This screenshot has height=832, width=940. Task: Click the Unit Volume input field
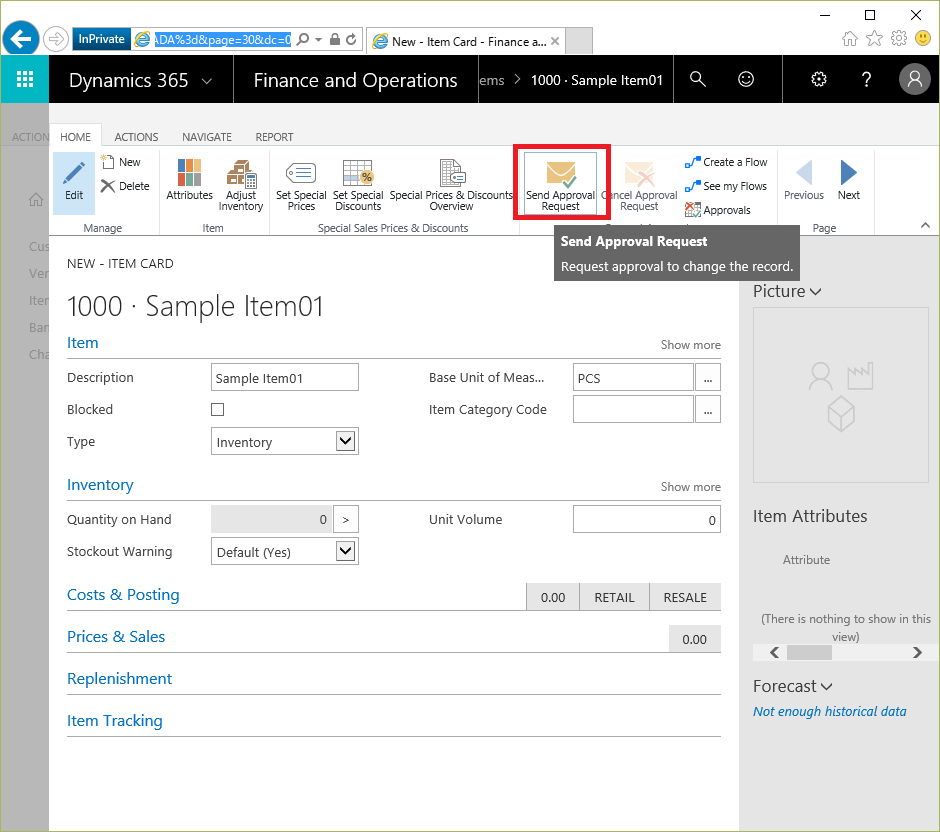point(646,519)
